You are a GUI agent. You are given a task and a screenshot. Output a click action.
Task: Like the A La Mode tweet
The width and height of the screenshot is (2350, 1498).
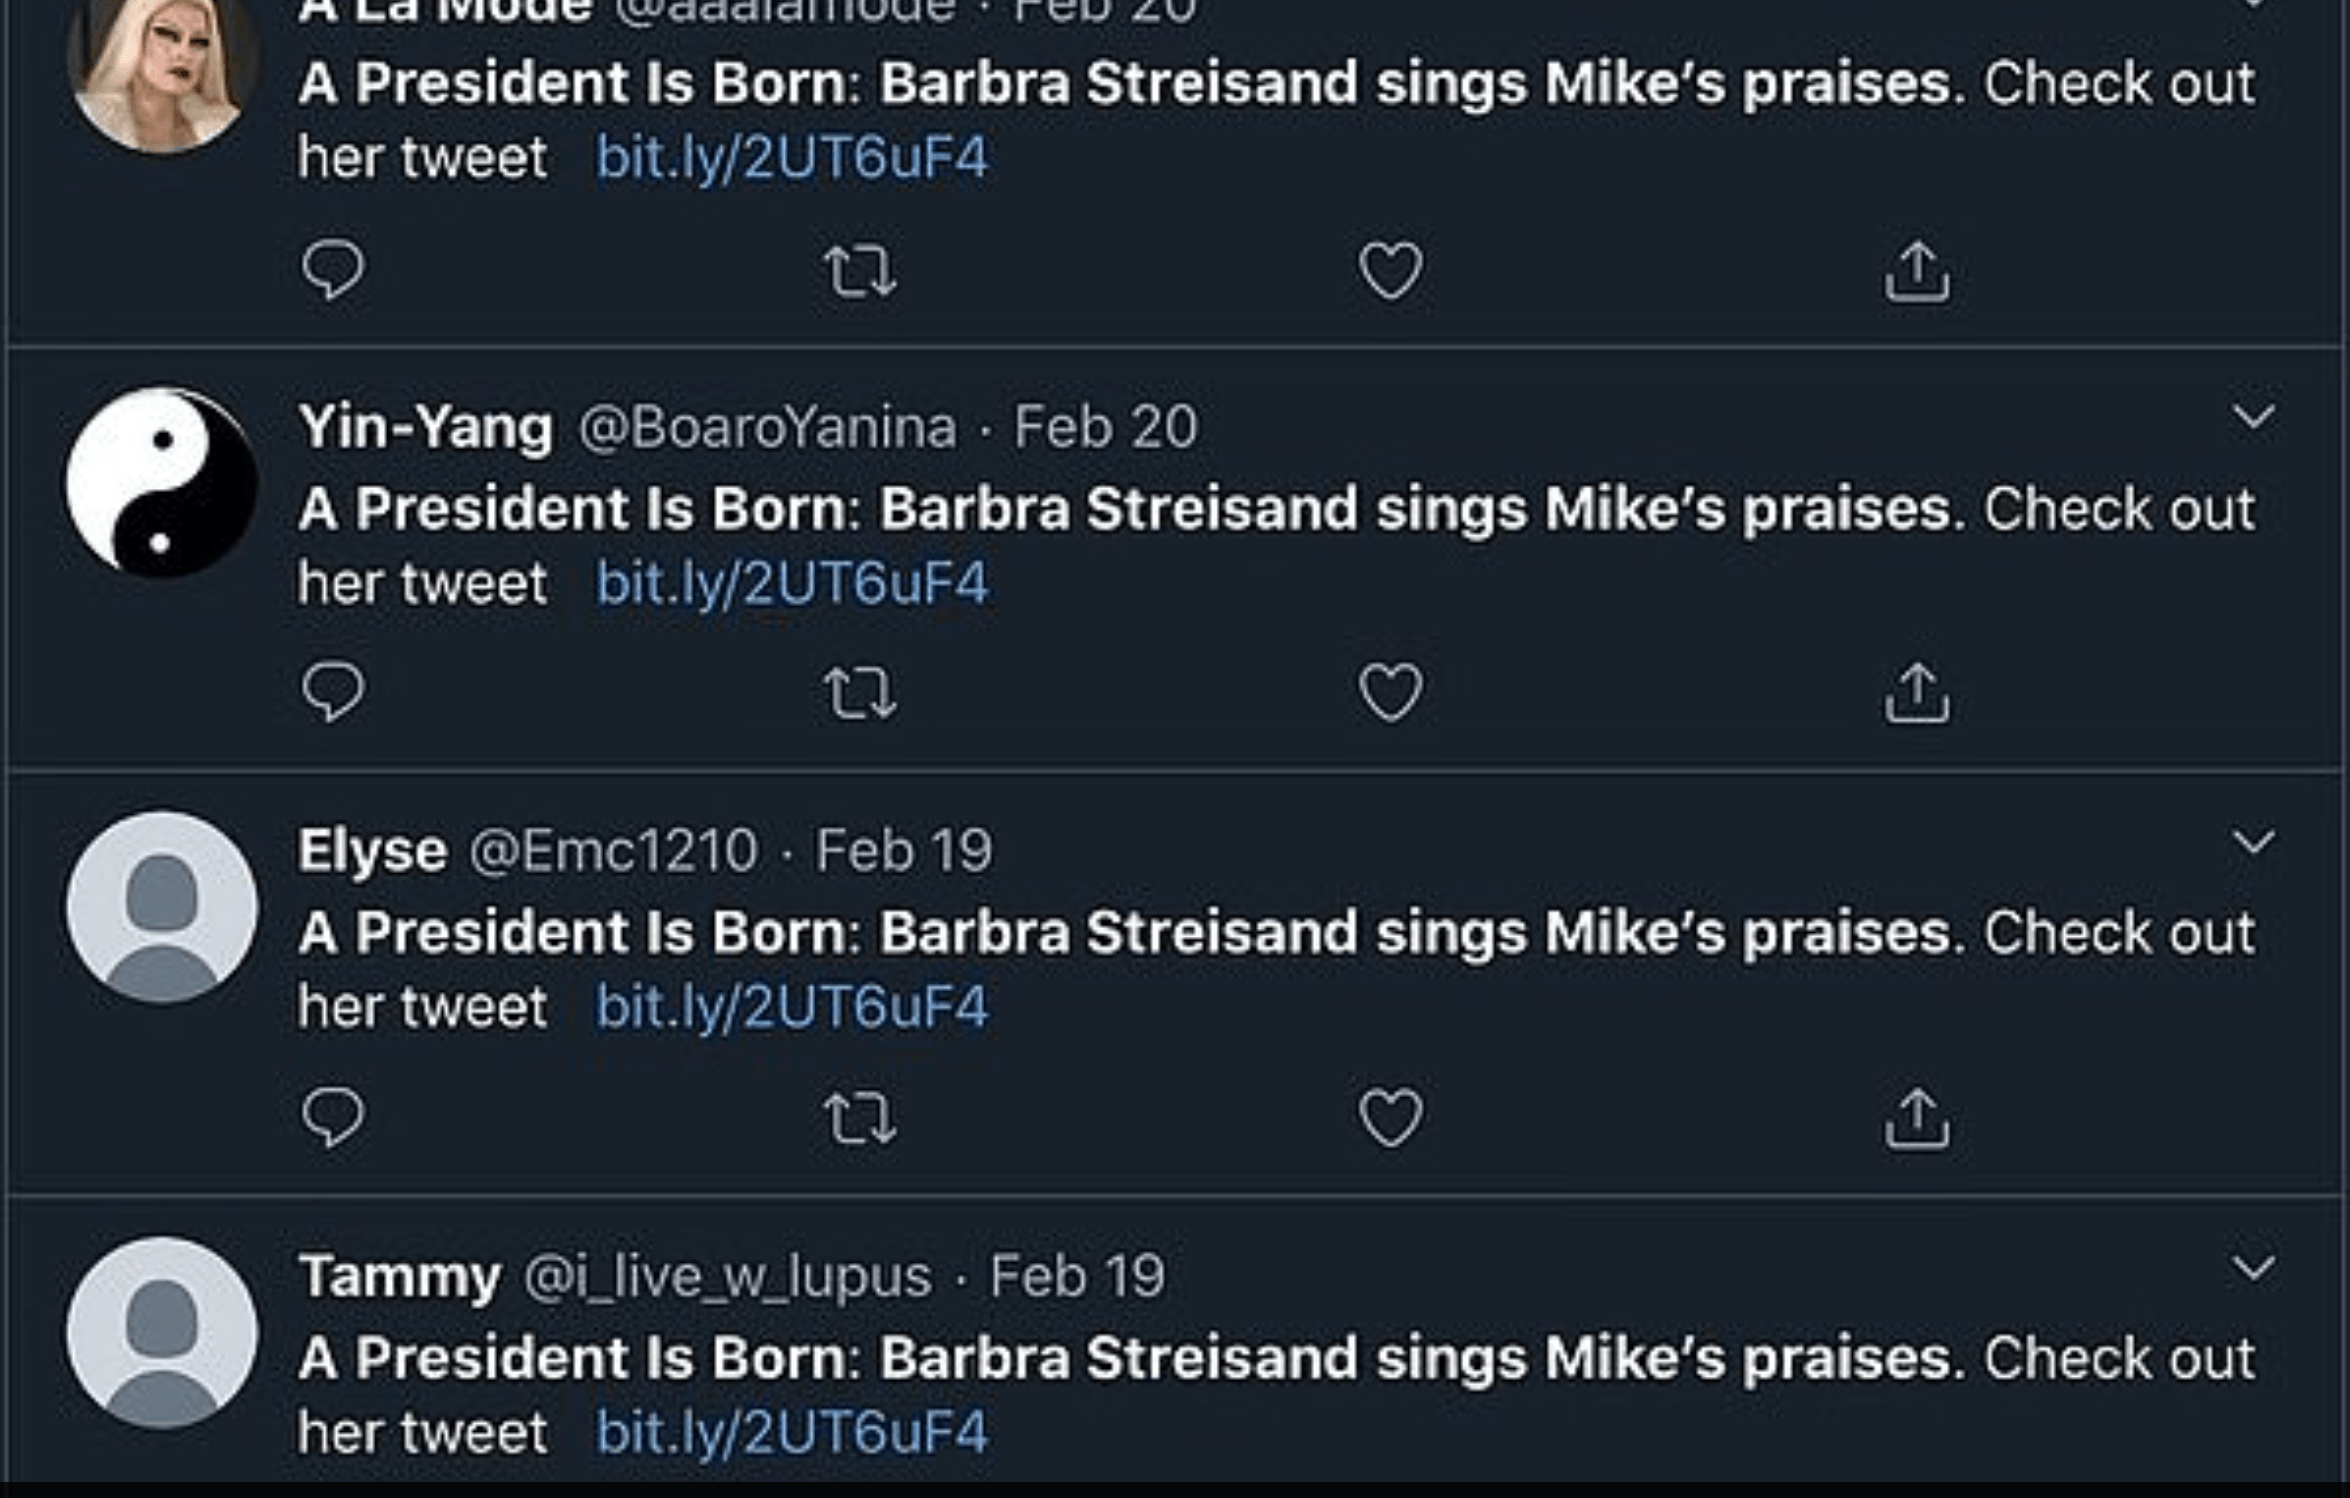pos(1390,271)
